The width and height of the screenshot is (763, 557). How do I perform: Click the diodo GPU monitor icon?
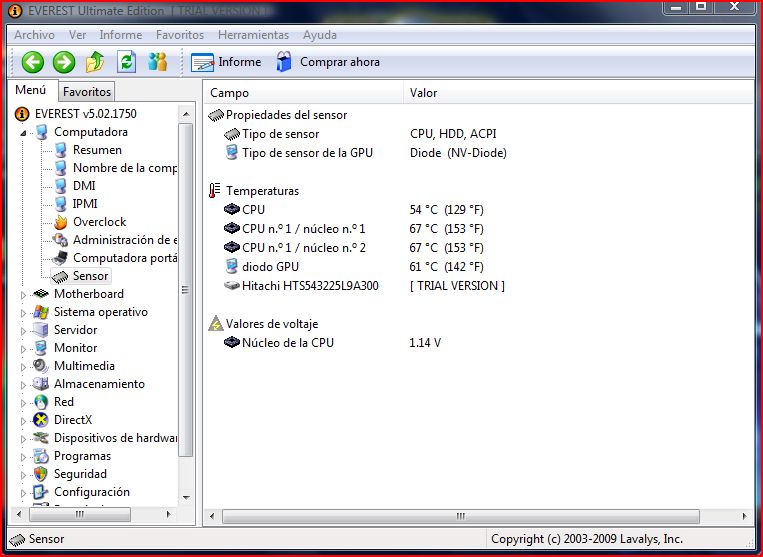click(x=232, y=266)
